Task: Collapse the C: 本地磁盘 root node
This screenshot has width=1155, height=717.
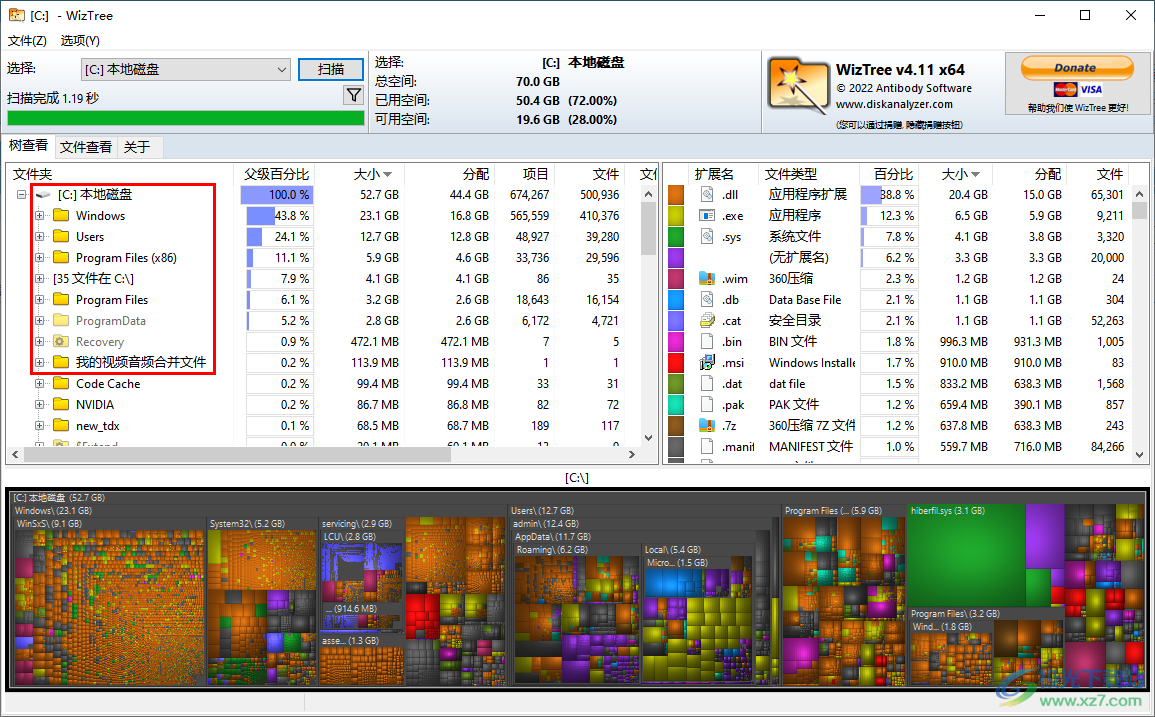Action: tap(21, 195)
